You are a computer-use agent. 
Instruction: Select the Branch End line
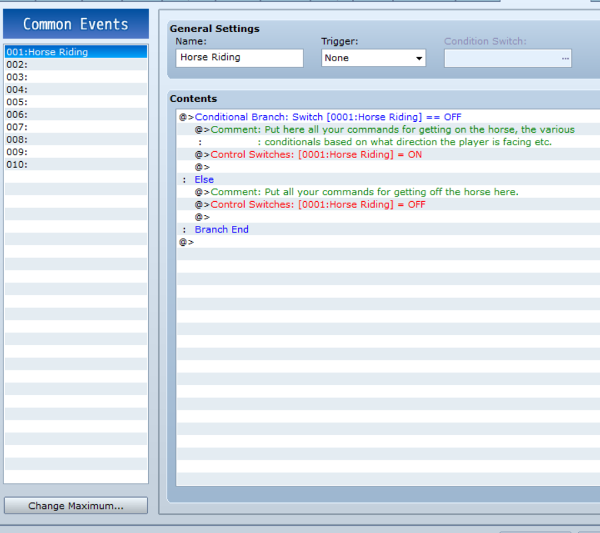[x=388, y=229]
